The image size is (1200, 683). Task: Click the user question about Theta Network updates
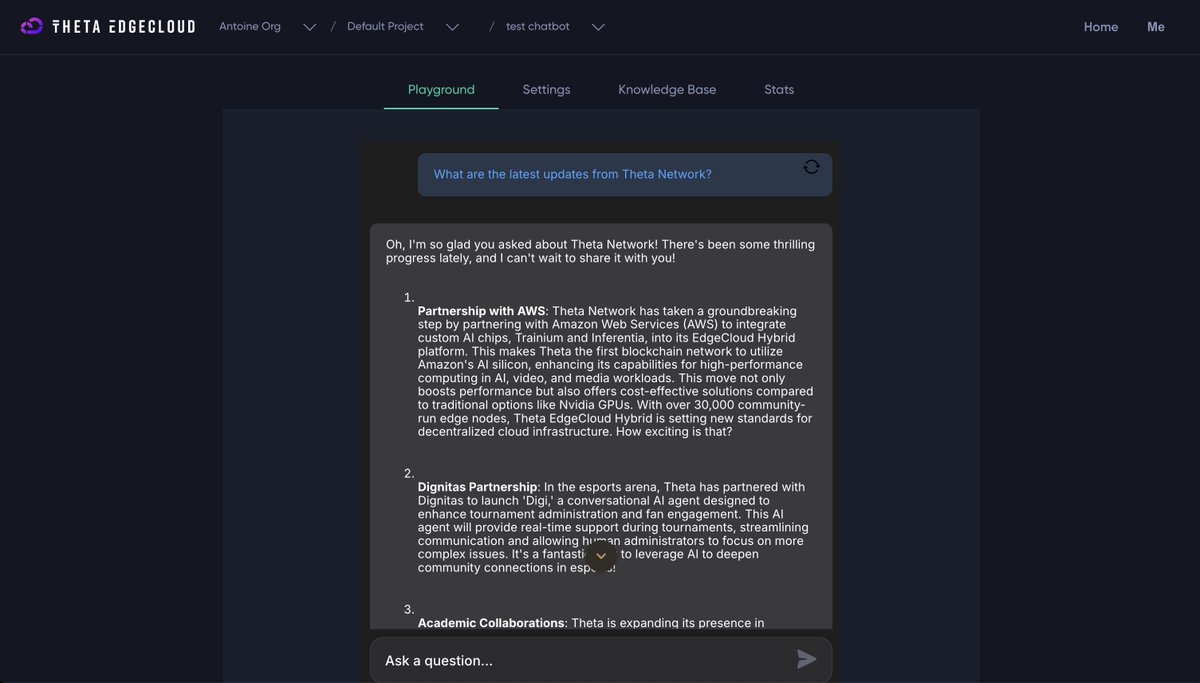point(573,174)
